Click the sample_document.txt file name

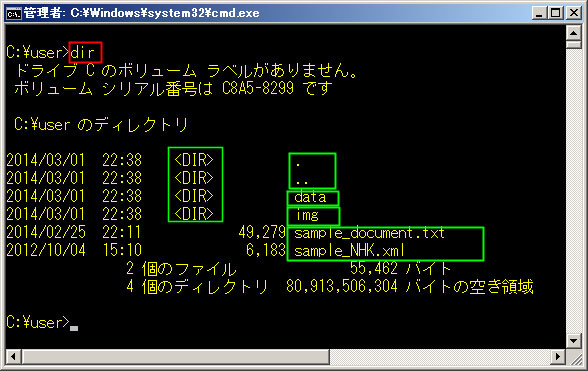click(369, 233)
